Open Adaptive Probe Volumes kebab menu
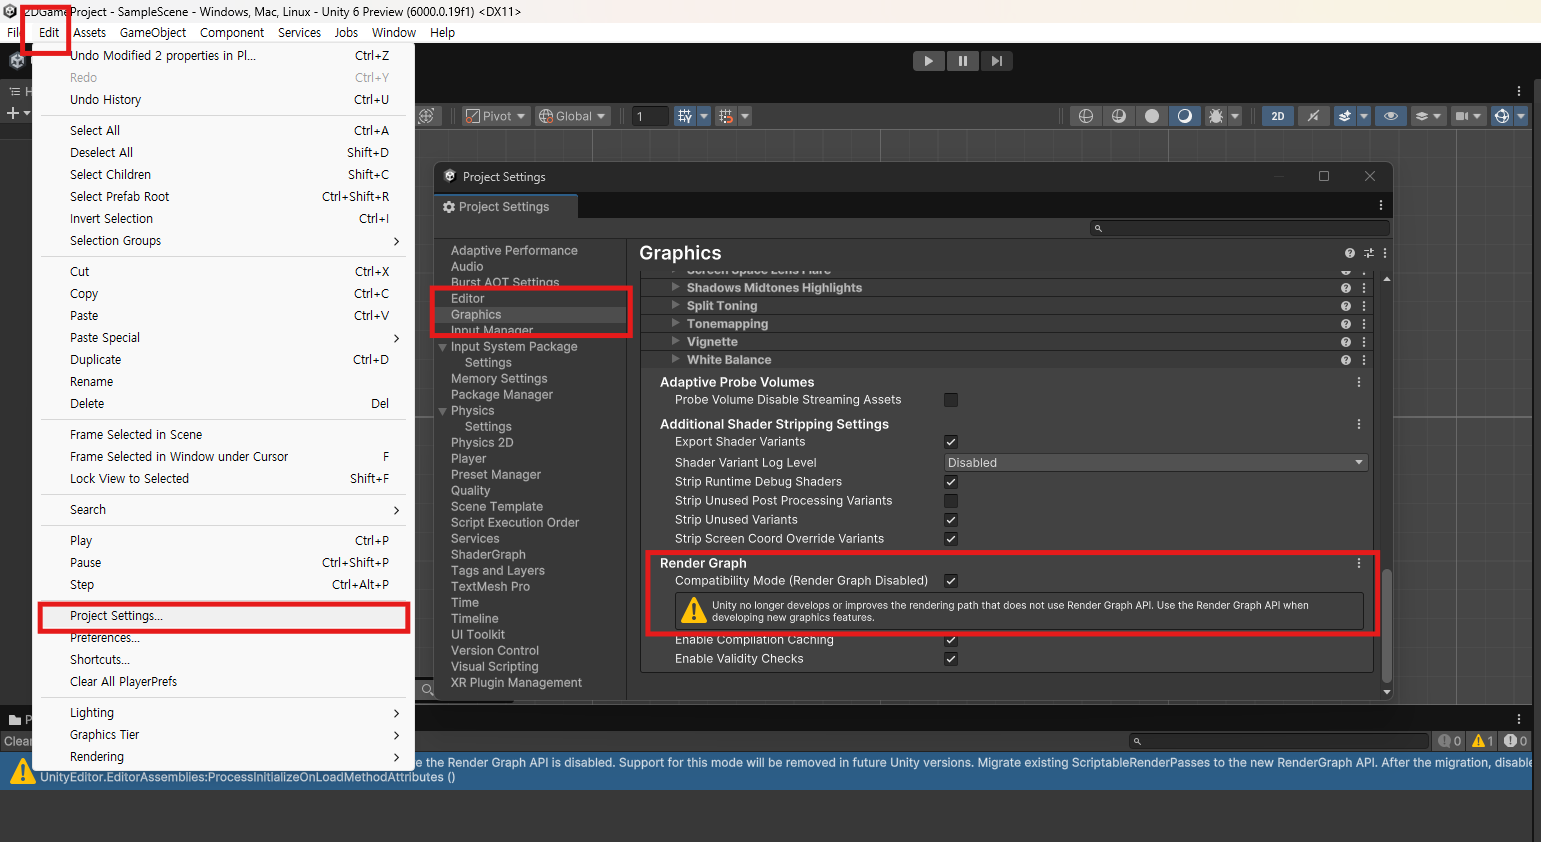The height and width of the screenshot is (842, 1541). (1359, 382)
